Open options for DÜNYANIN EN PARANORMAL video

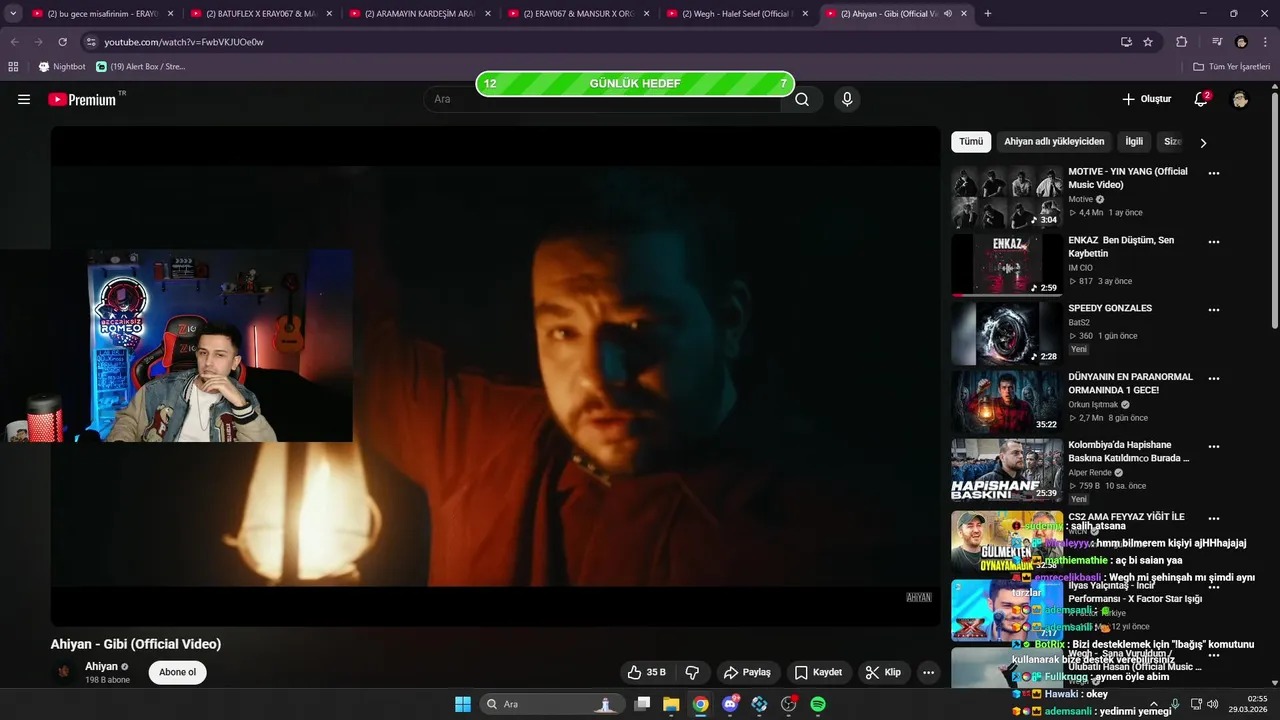click(1214, 379)
